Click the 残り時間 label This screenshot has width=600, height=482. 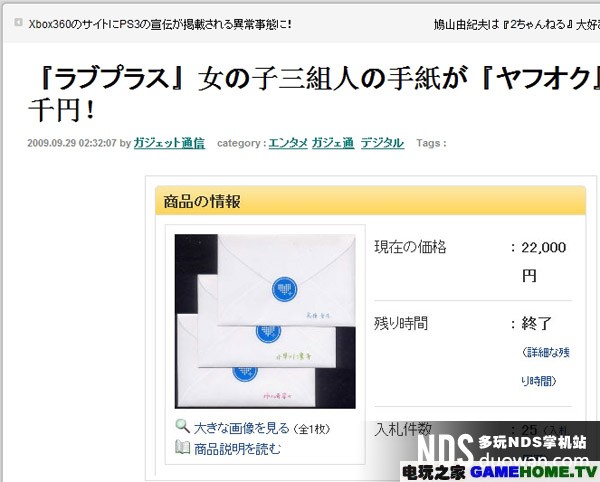pos(401,324)
